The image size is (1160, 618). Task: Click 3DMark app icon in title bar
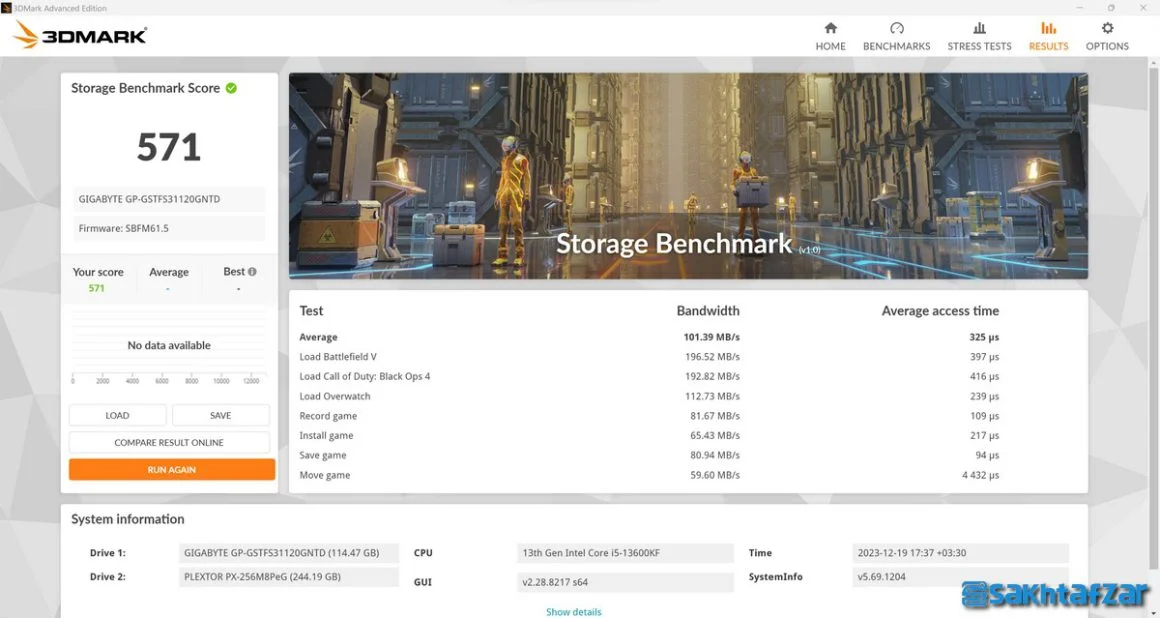point(6,7)
